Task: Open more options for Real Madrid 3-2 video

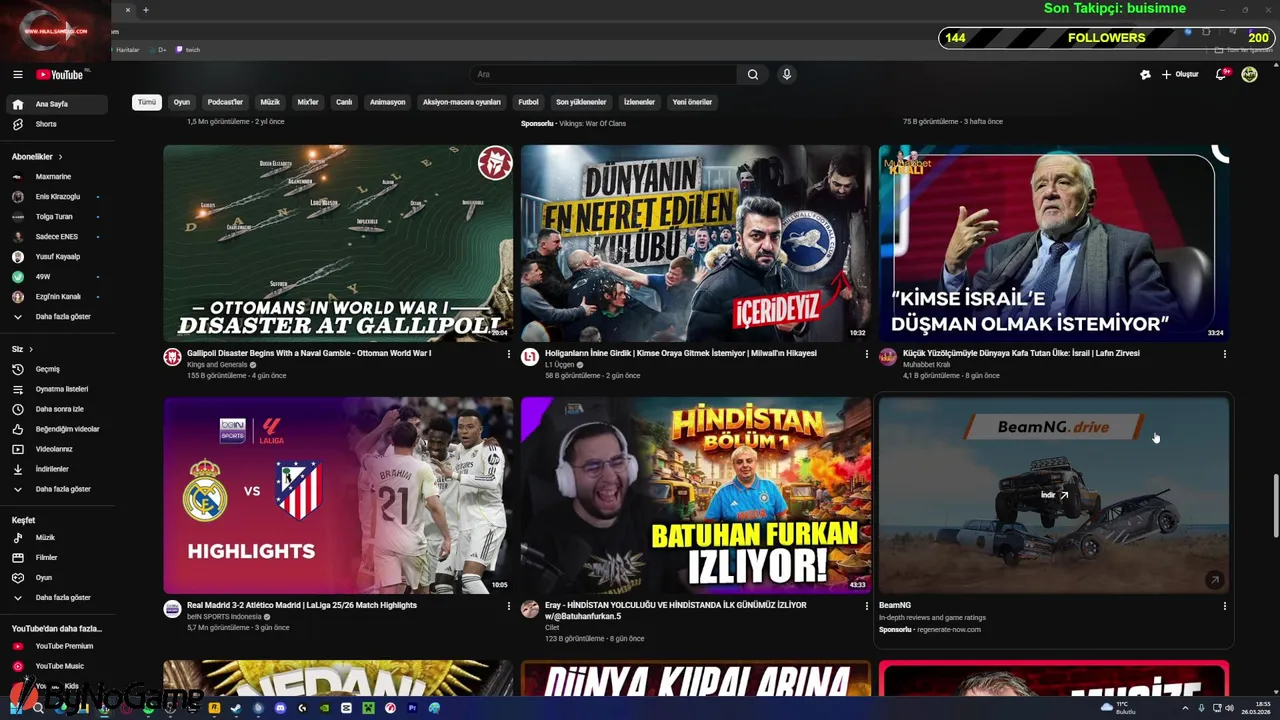Action: tap(509, 606)
